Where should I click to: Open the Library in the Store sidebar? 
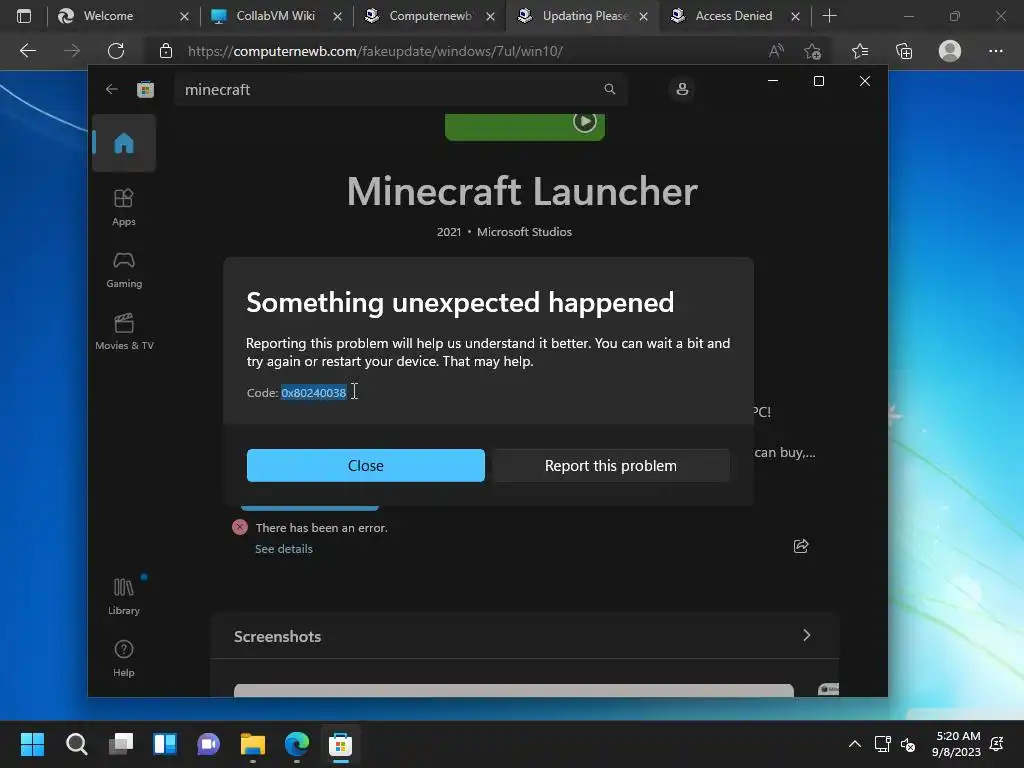click(123, 596)
